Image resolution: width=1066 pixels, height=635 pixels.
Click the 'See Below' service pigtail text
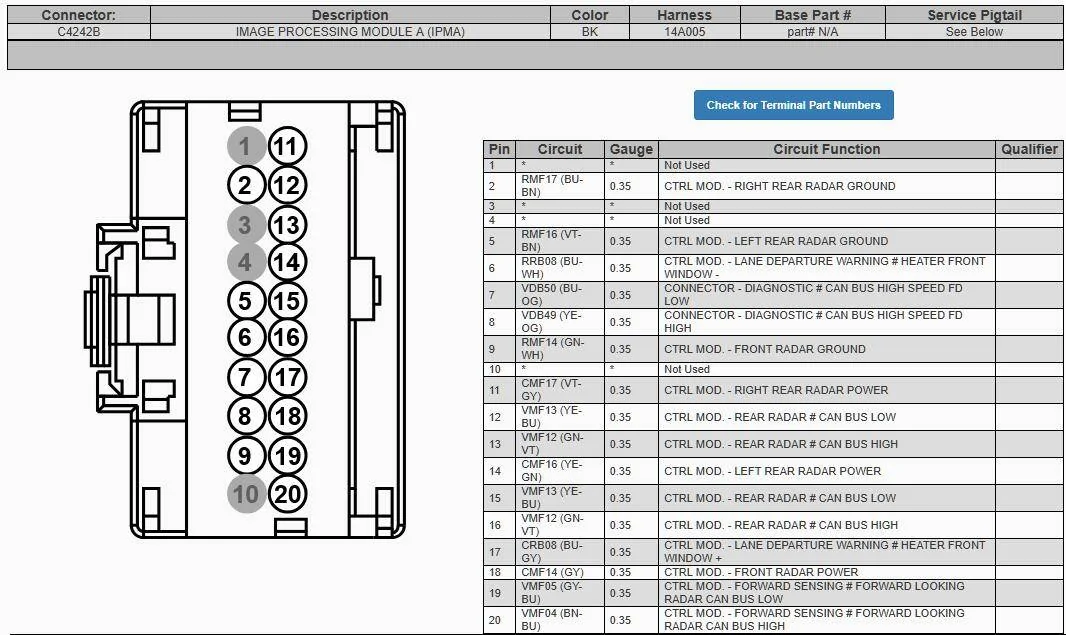pos(974,31)
